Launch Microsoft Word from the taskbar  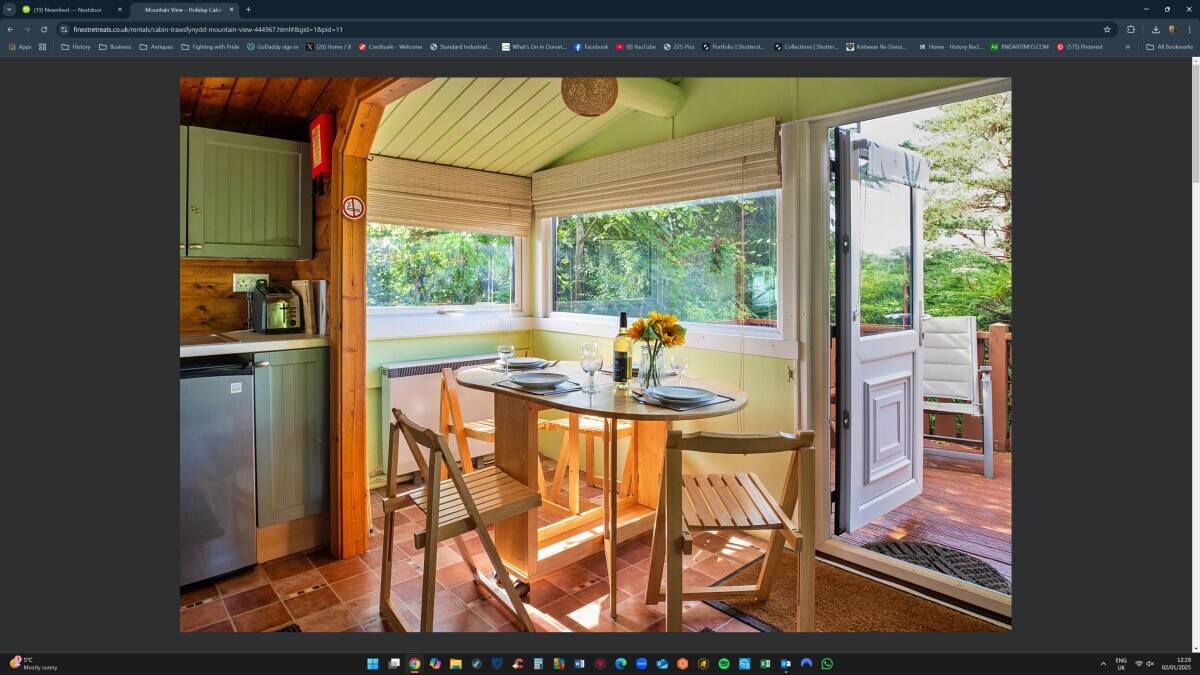point(579,663)
